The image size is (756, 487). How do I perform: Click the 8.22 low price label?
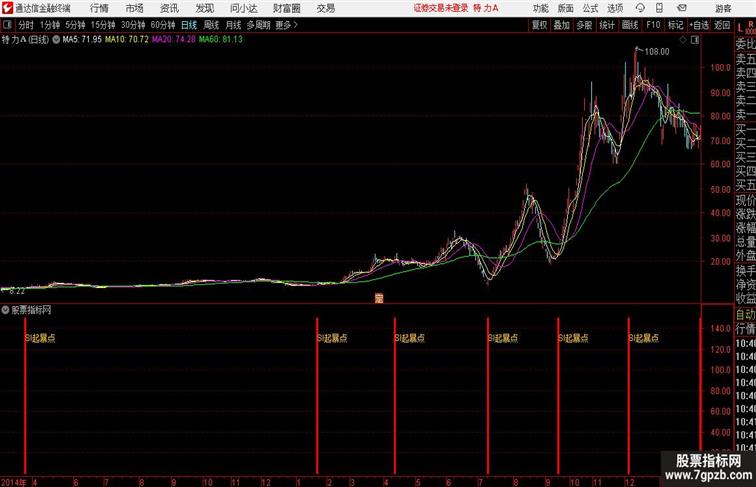click(16, 291)
